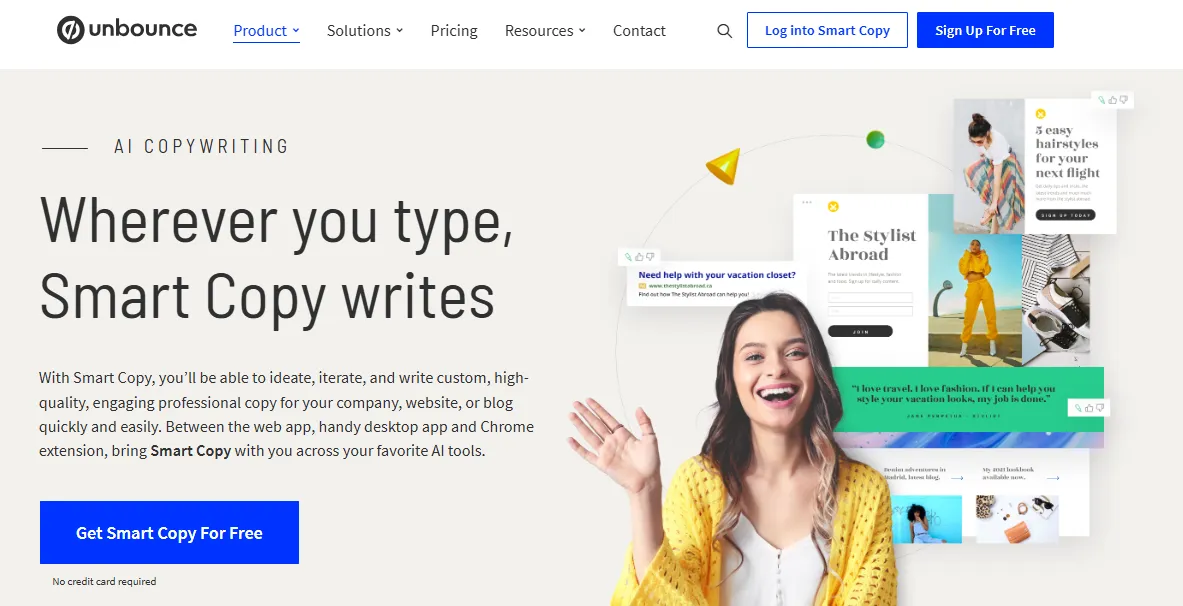This screenshot has width=1183, height=606.
Task: Click yellow X badge on Stylist Abroad card
Action: point(833,207)
